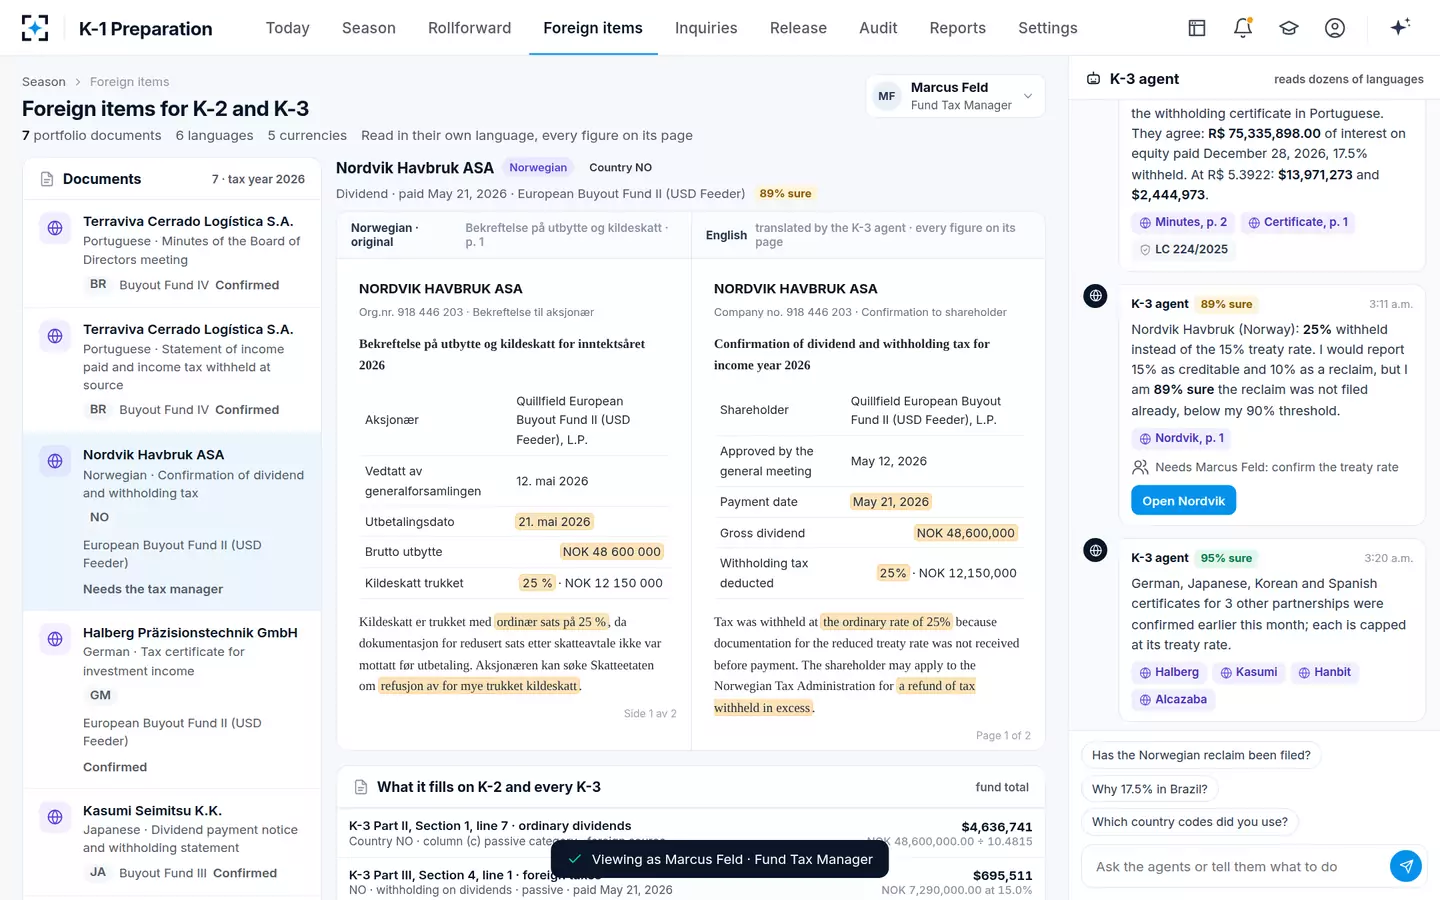This screenshot has height=900, width=1440.
Task: Go back to Season via breadcrumb
Action: [44, 82]
